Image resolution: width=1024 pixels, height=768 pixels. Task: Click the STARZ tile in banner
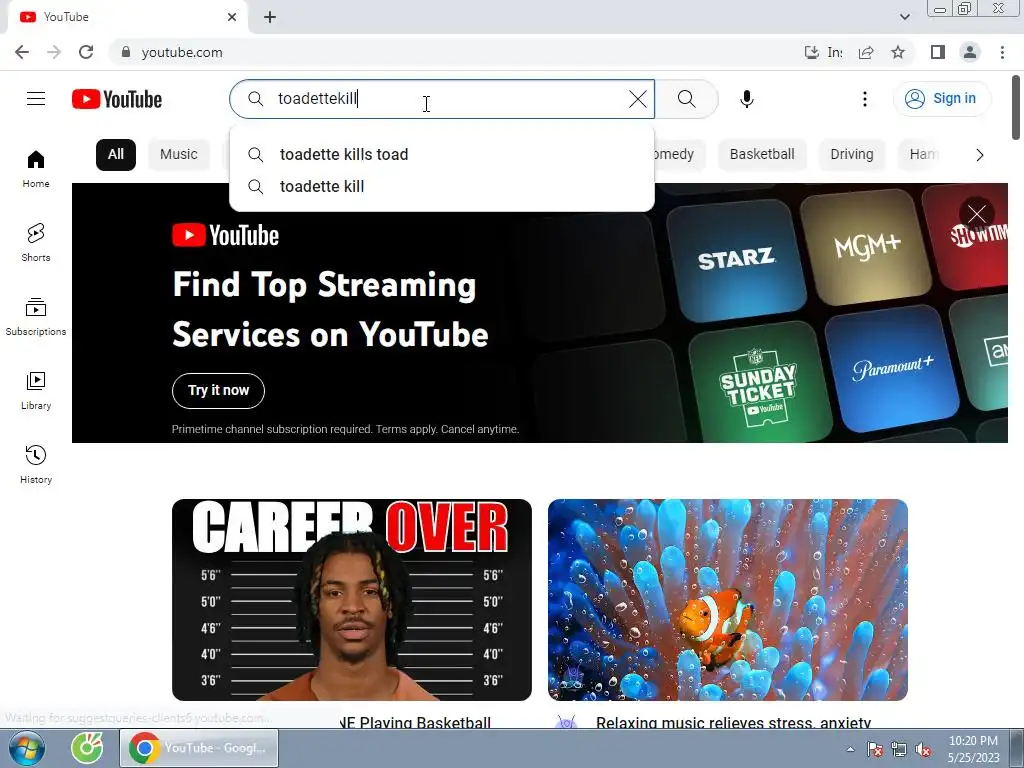736,259
